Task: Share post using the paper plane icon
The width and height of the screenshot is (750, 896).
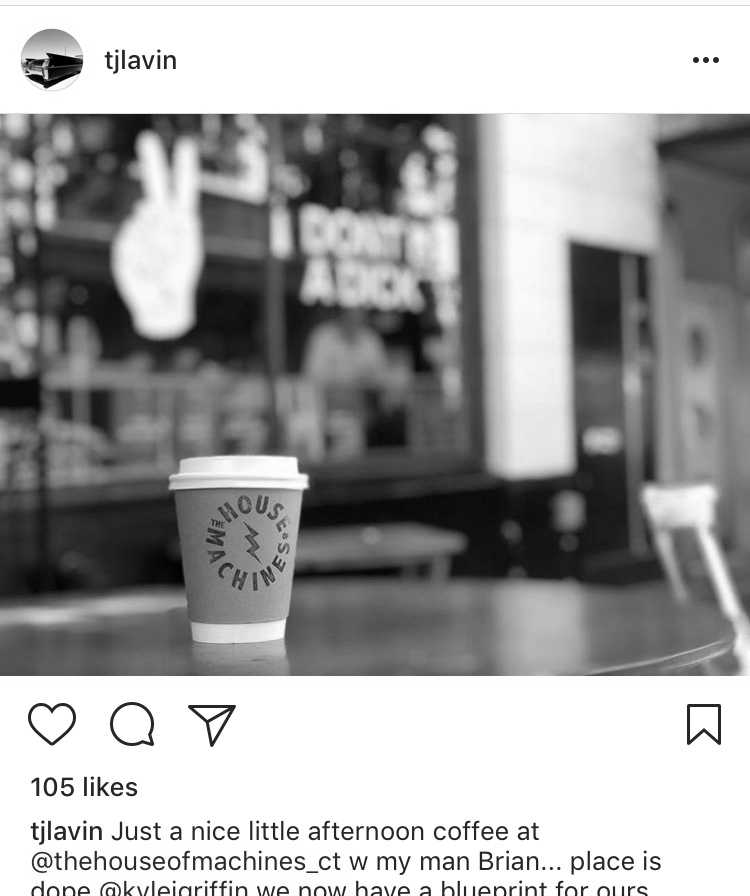Action: click(212, 724)
